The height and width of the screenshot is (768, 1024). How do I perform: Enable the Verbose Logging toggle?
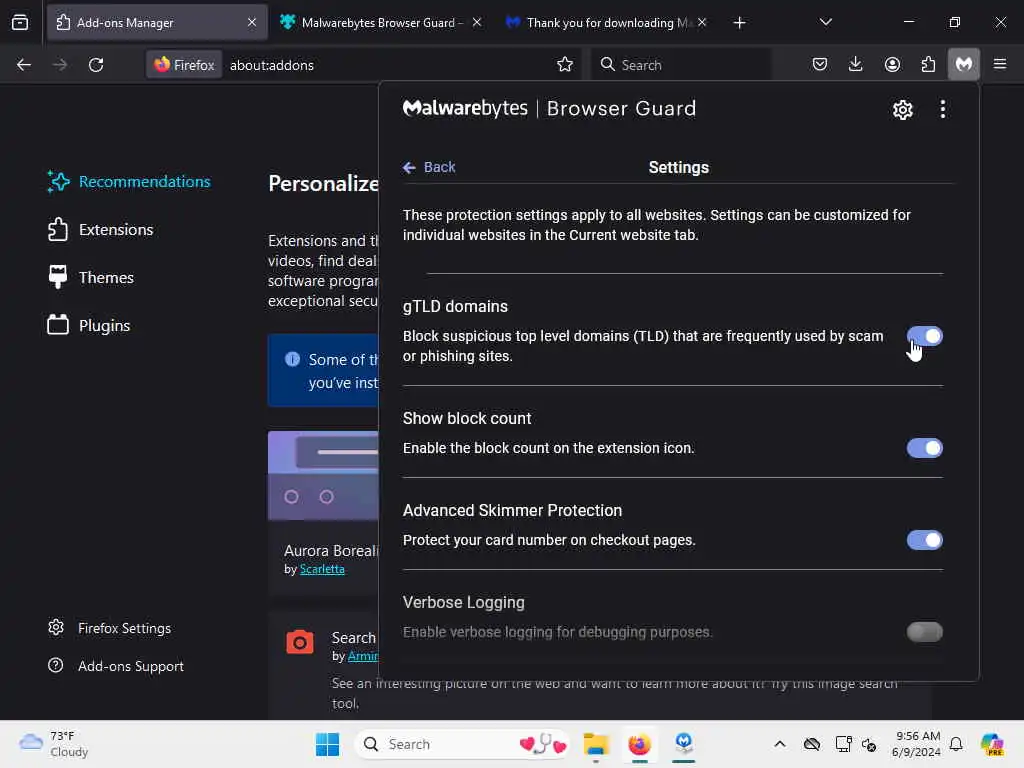[x=924, y=632]
